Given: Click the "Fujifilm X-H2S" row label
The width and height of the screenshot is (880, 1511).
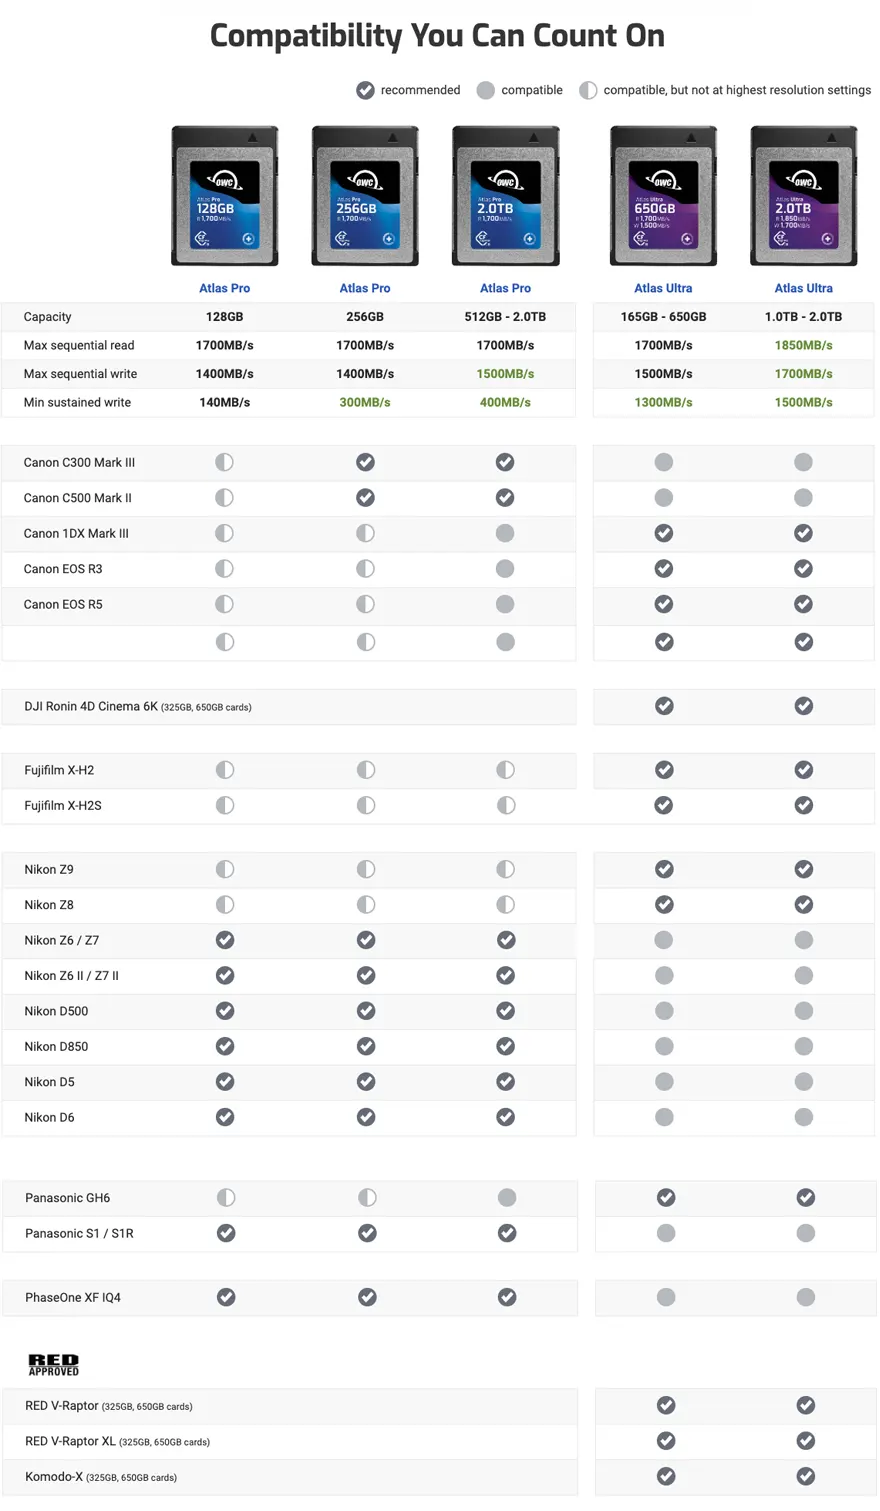Looking at the screenshot, I should pos(63,805).
